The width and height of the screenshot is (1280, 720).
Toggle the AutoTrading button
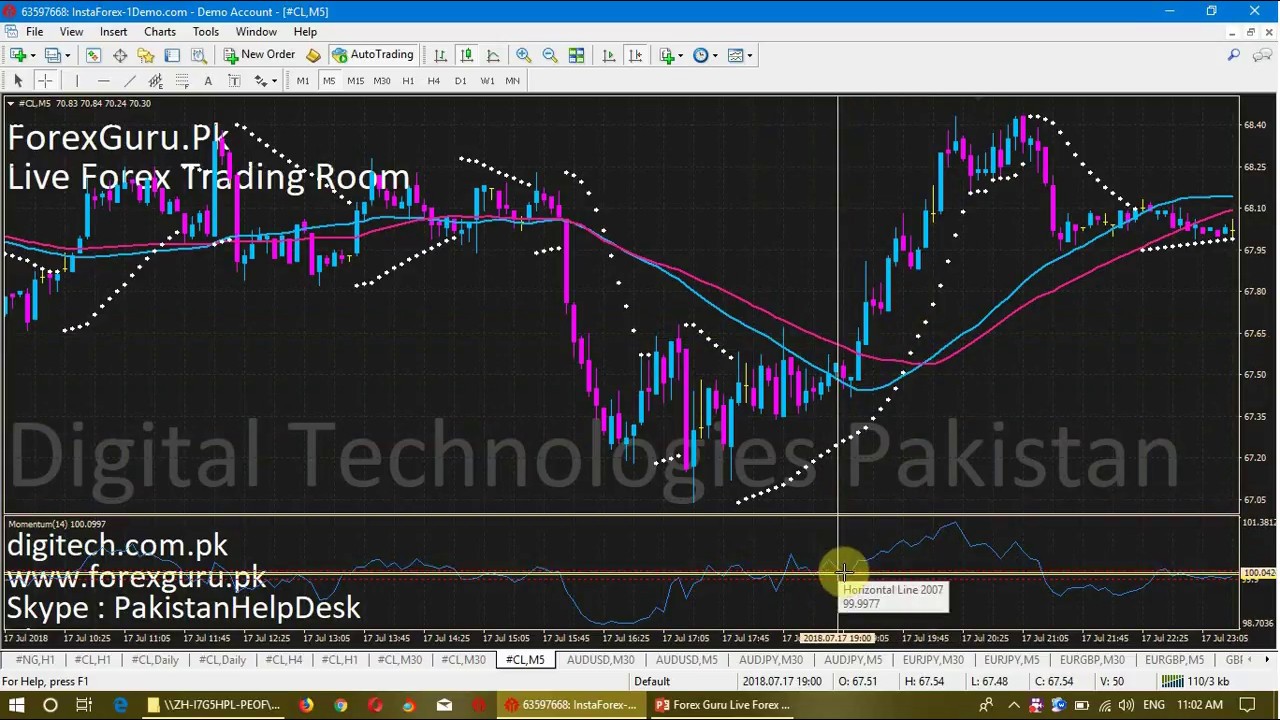372,55
